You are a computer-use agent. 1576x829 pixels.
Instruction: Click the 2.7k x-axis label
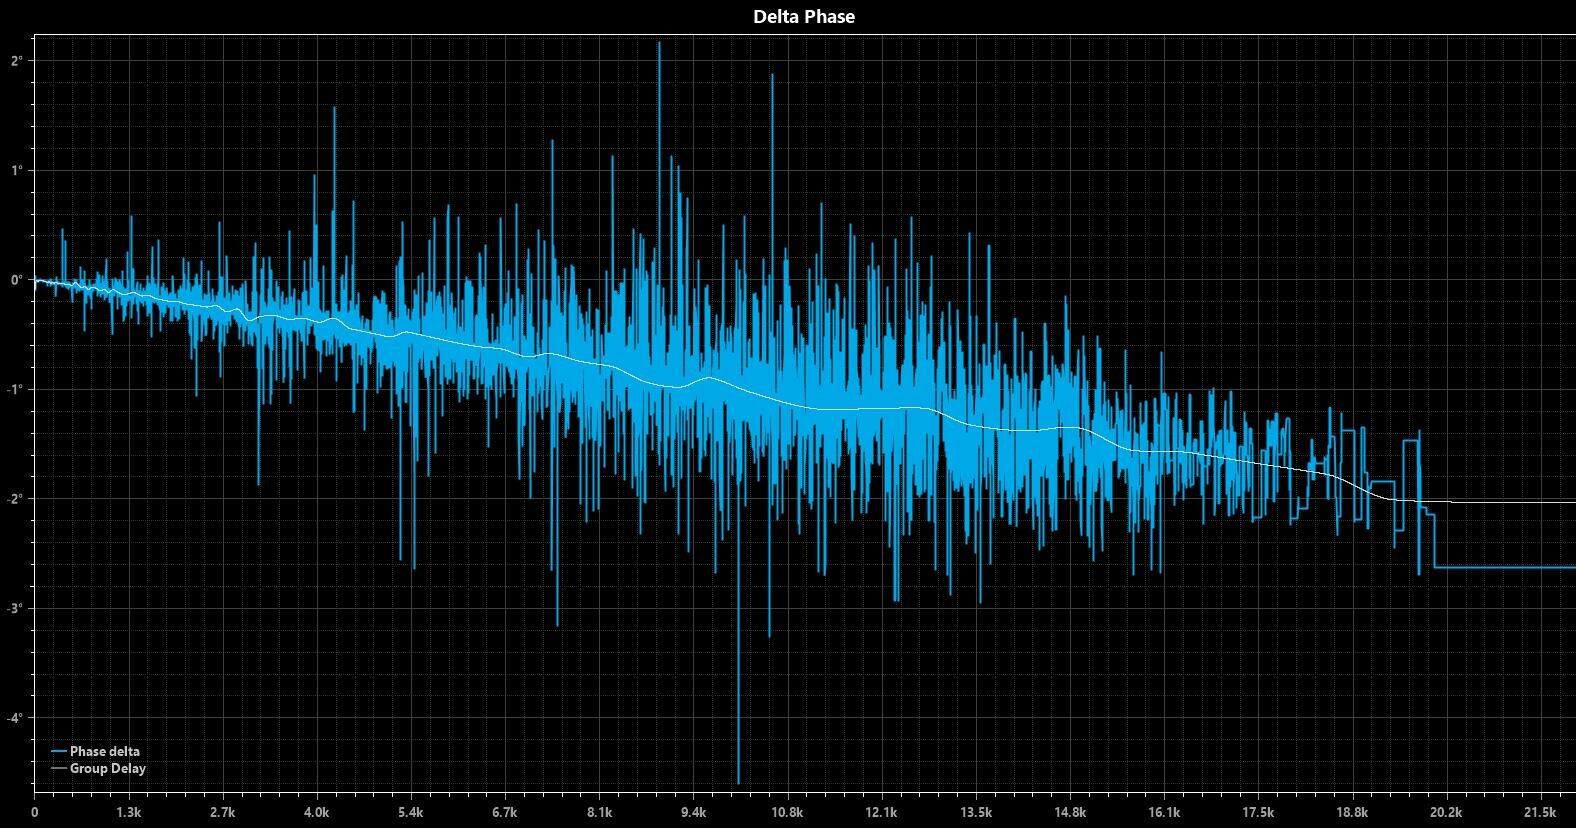[223, 812]
